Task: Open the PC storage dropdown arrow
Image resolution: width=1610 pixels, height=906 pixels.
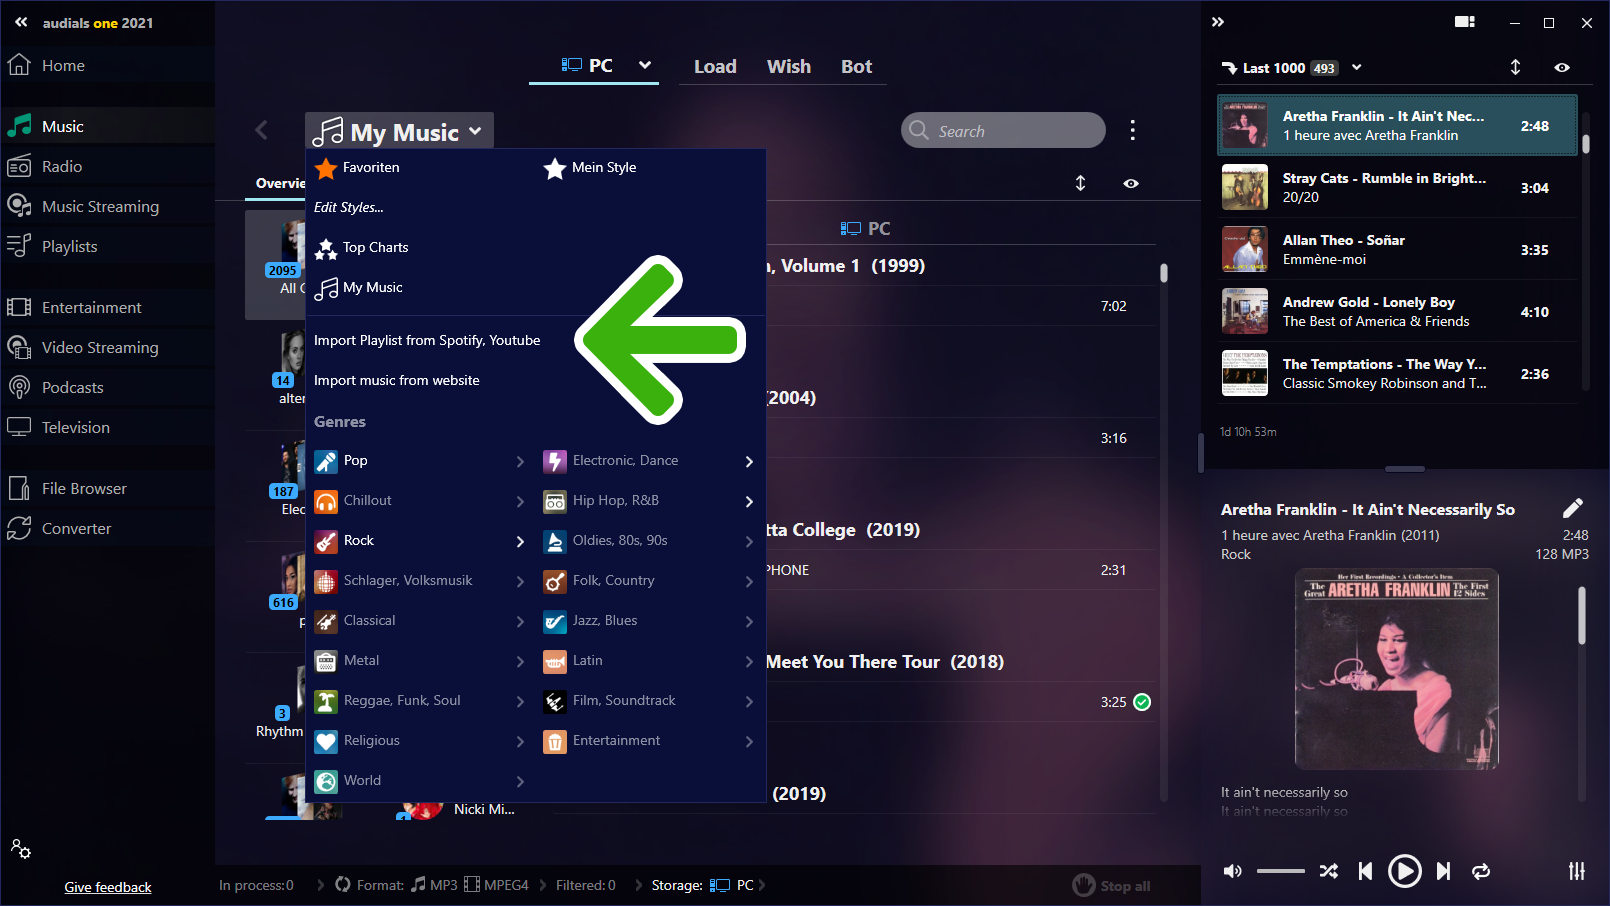Action: click(x=645, y=65)
